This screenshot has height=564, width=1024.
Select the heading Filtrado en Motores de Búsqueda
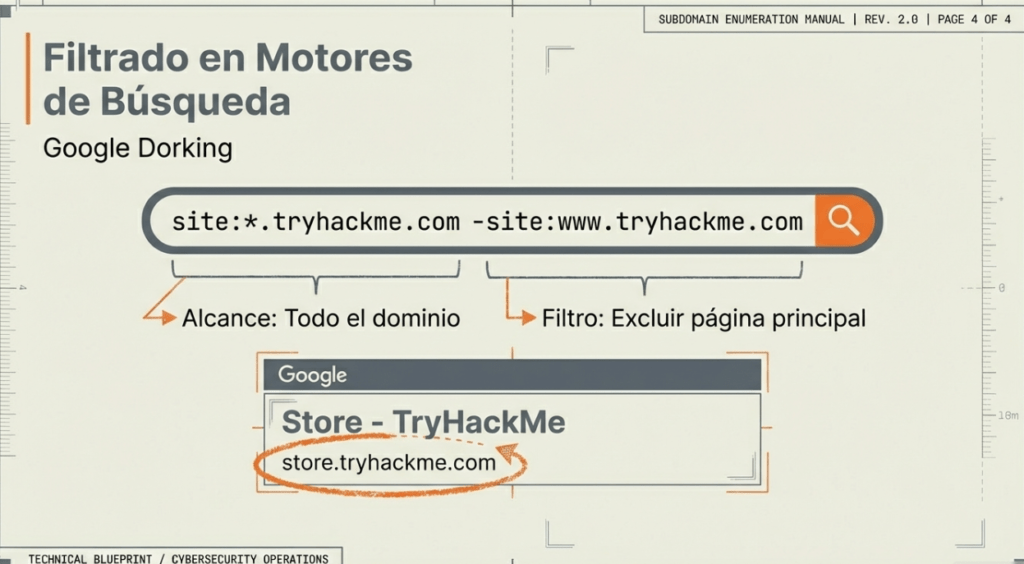[x=228, y=79]
